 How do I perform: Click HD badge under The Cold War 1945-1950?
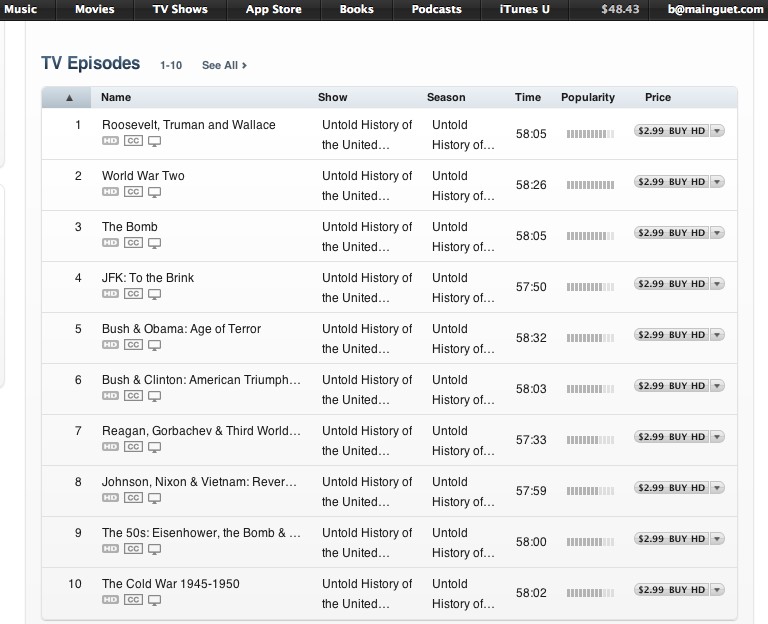[x=110, y=601]
